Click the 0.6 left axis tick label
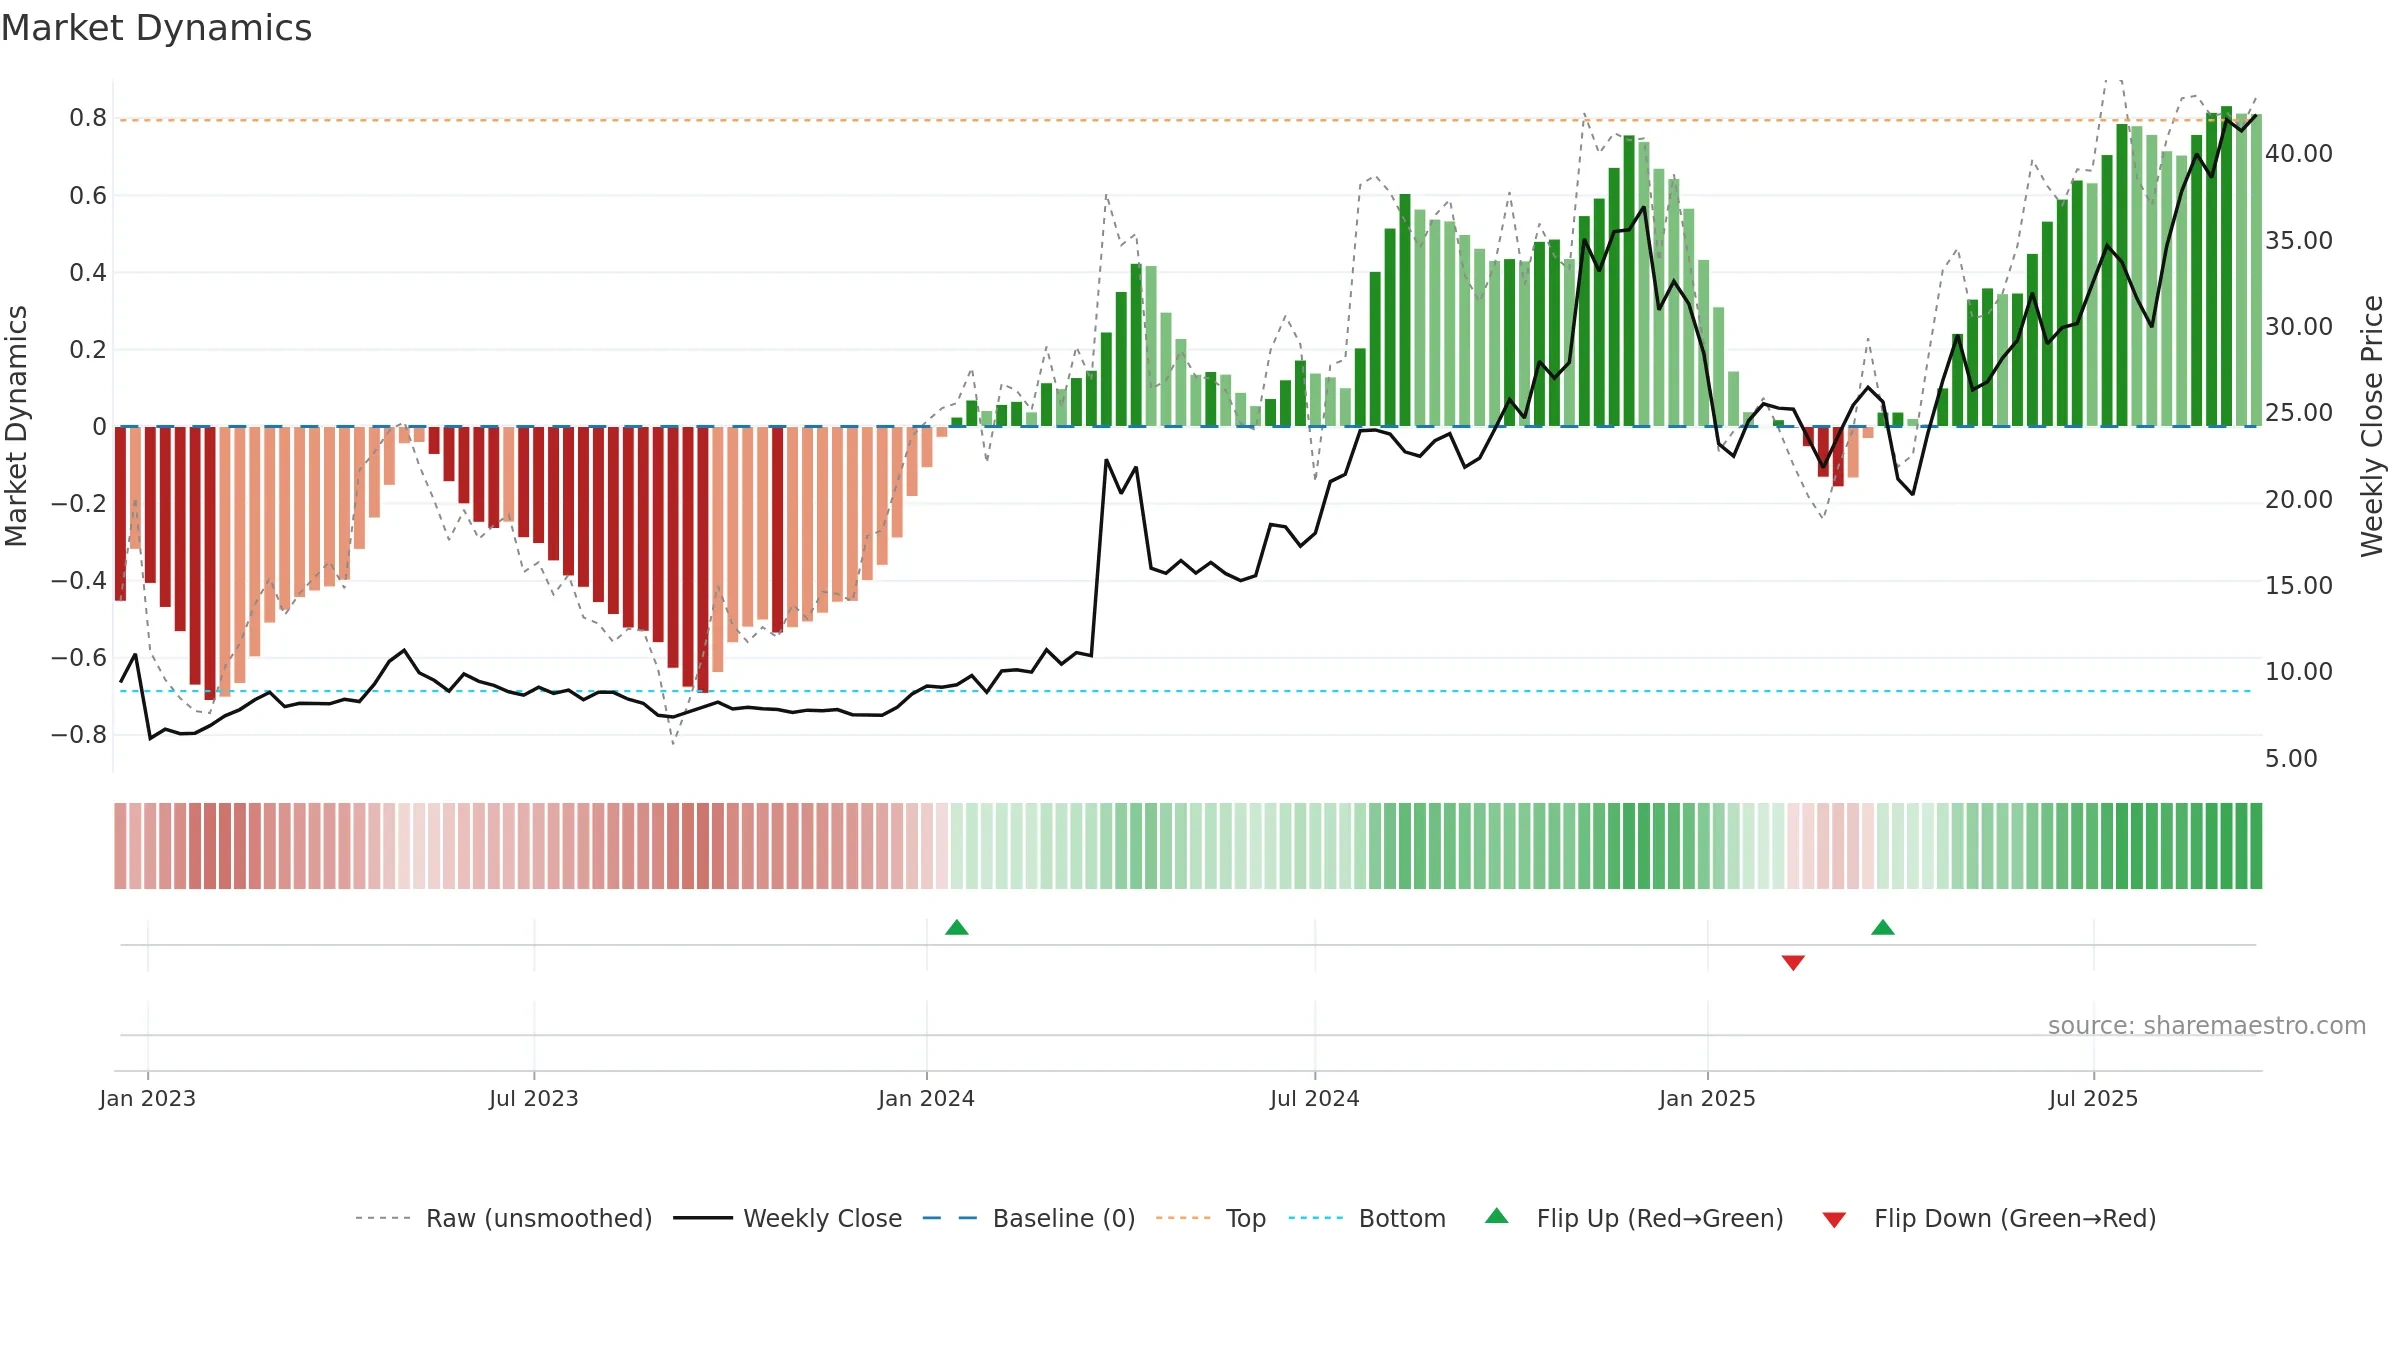The height and width of the screenshot is (1350, 2400). coord(88,195)
